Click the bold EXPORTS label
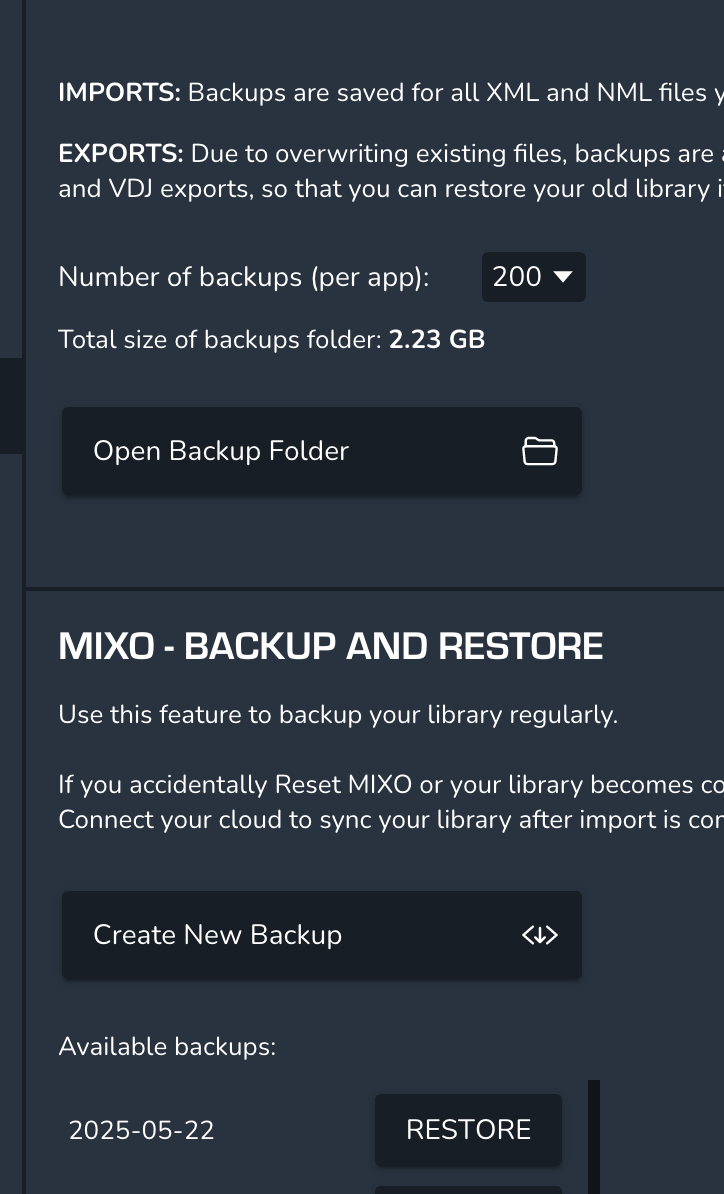The image size is (724, 1194). 121,154
